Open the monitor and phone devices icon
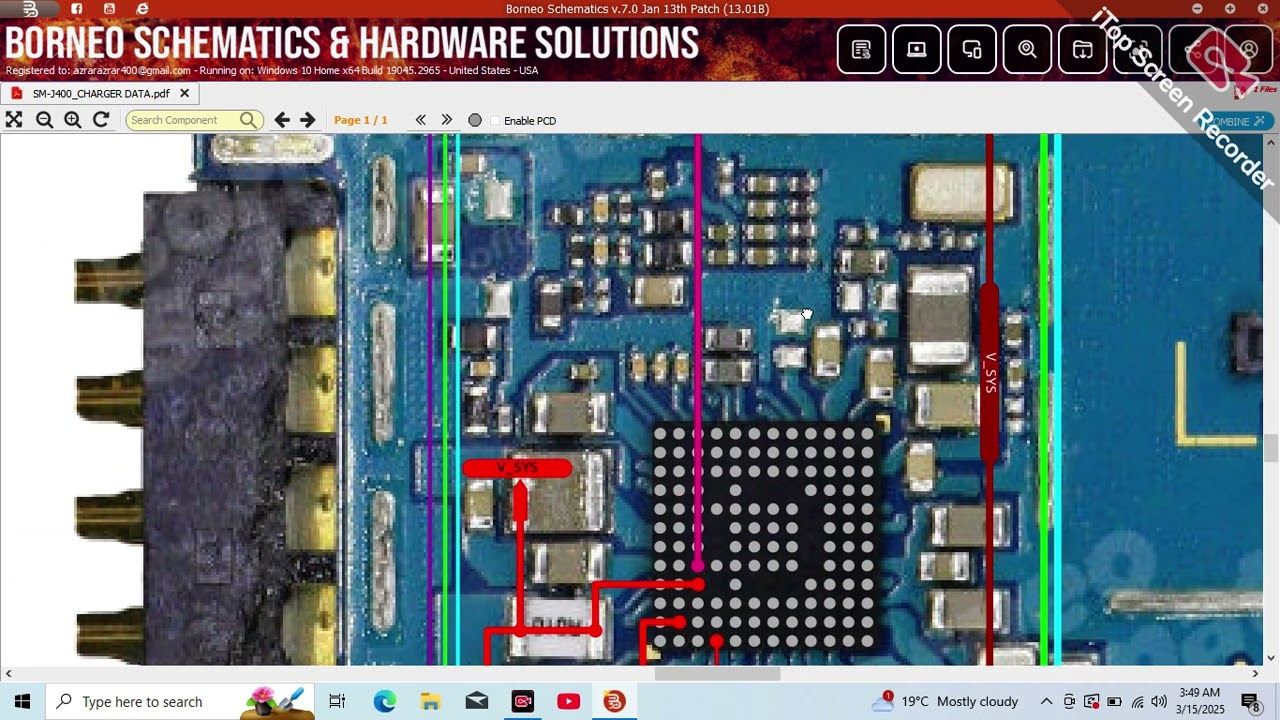The image size is (1280, 720). tap(972, 49)
